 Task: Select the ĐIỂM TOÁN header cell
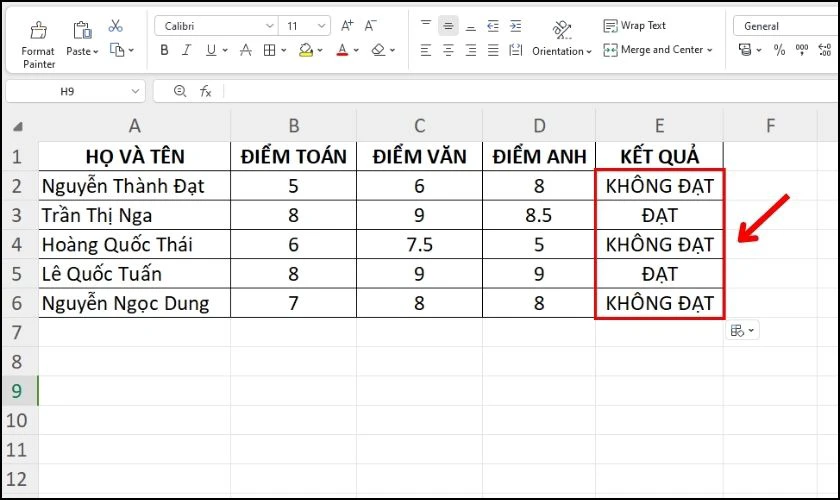coord(294,156)
